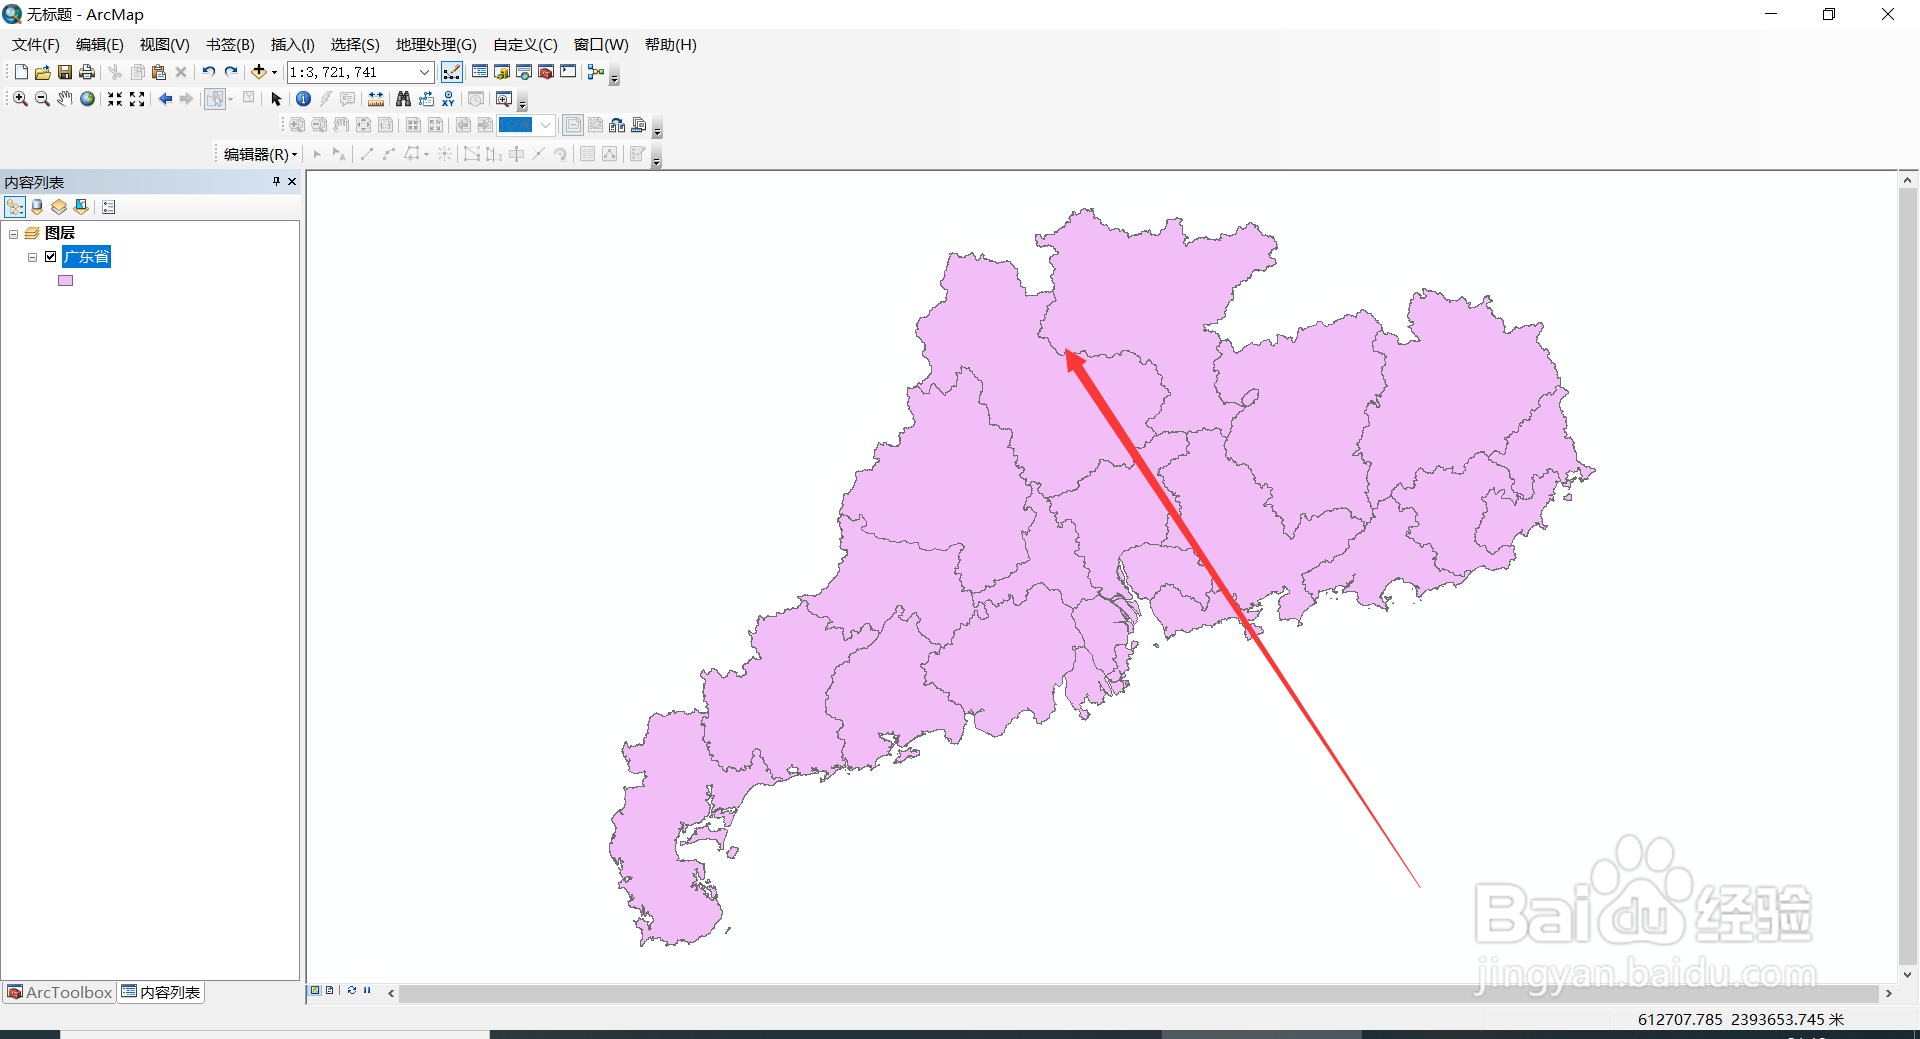Open the 书签(B) menu
Screen dimensions: 1920x1039
click(230, 45)
